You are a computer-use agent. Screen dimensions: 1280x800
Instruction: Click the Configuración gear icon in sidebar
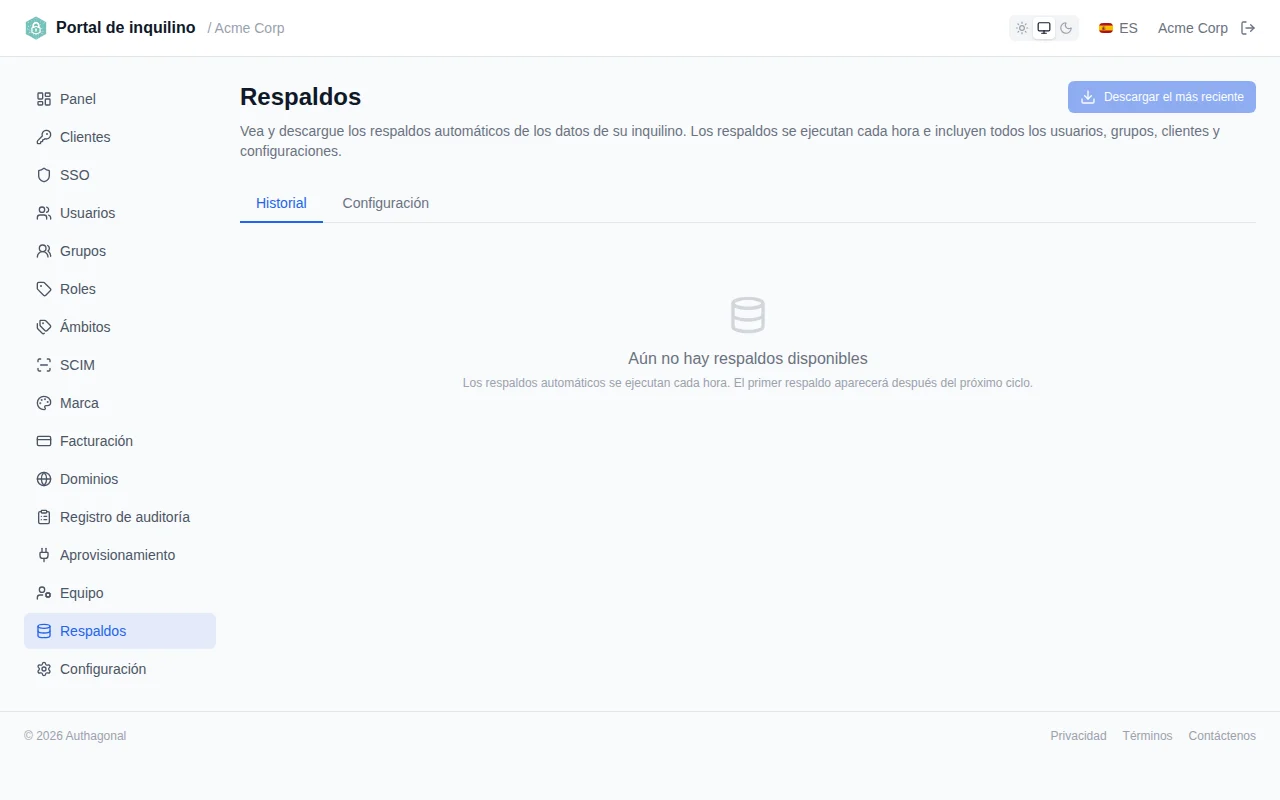[44, 669]
